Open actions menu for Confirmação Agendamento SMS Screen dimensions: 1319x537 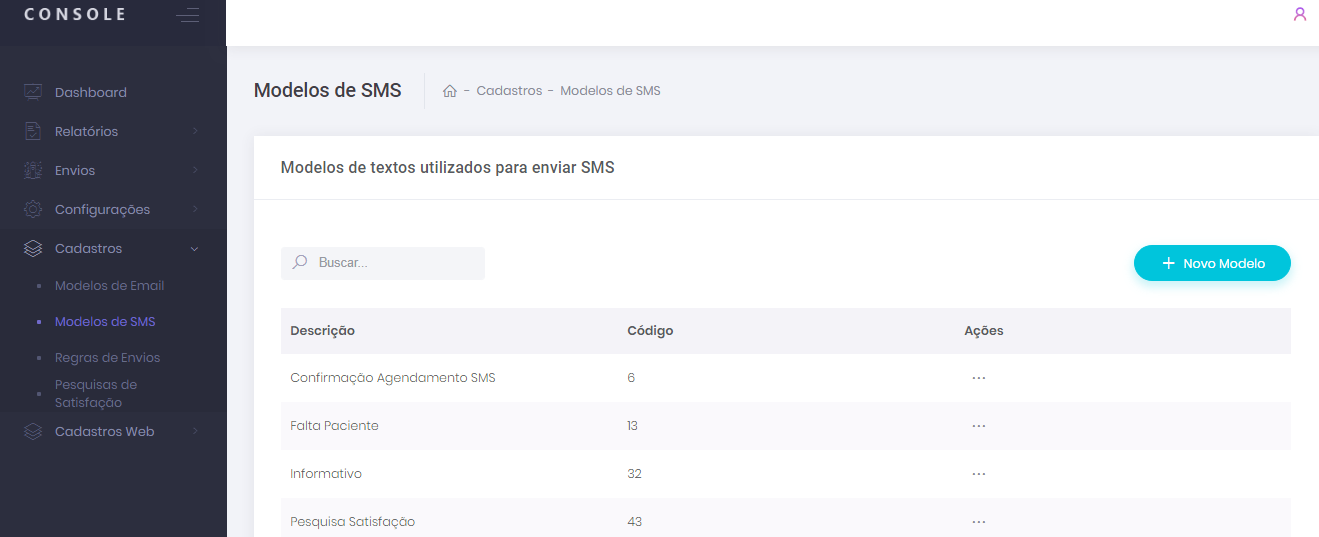tap(978, 378)
